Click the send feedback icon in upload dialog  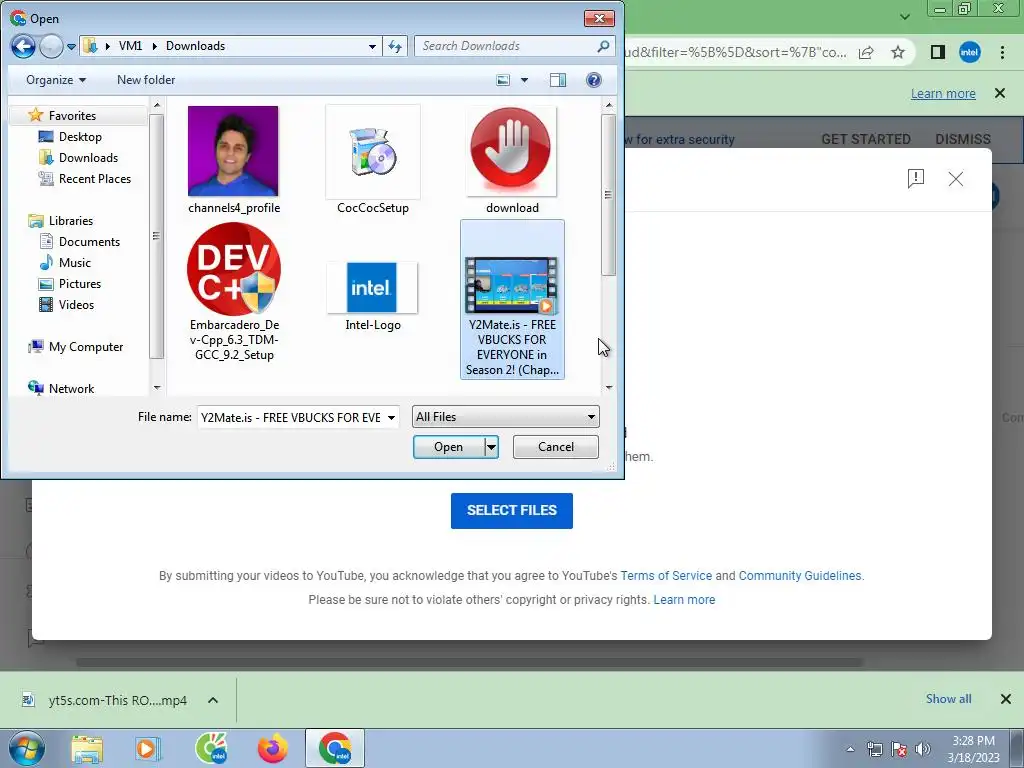[x=916, y=178]
